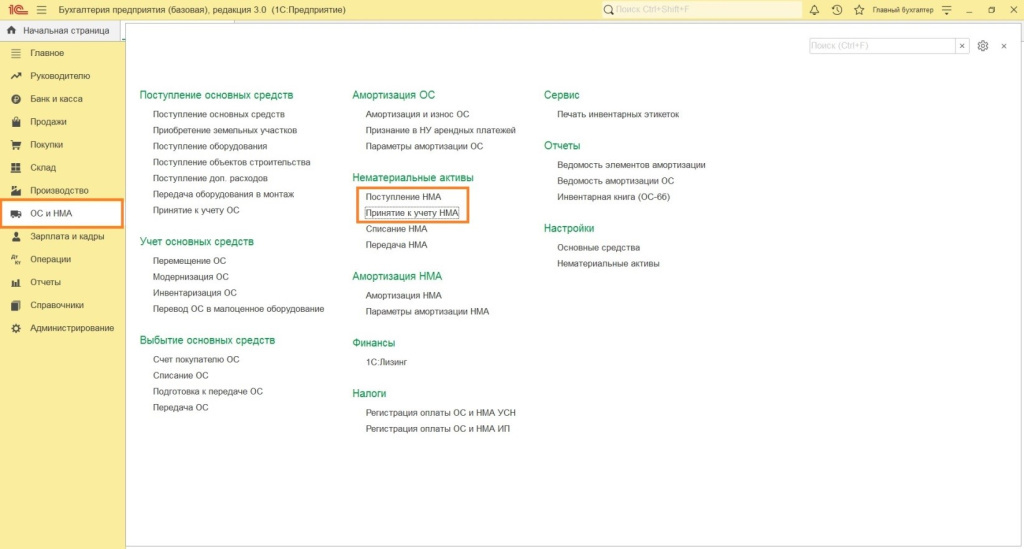1024x549 pixels.
Task: Open Поступление основных средств link
Action: 219,114
